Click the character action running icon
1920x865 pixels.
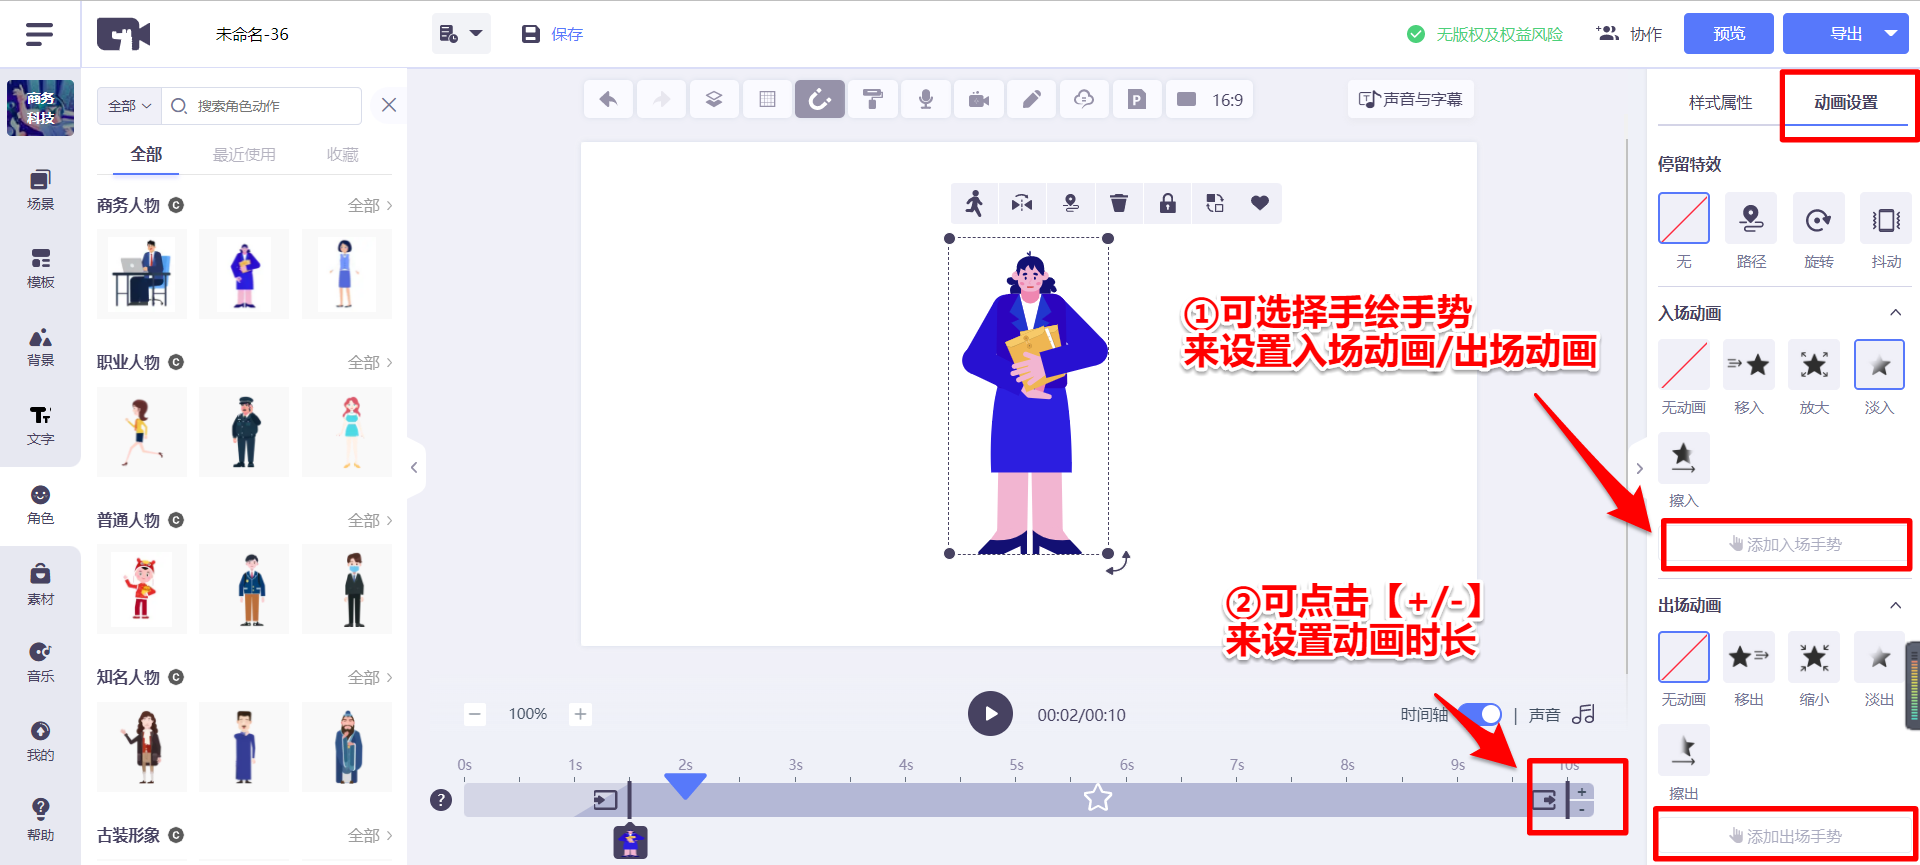pos(975,203)
